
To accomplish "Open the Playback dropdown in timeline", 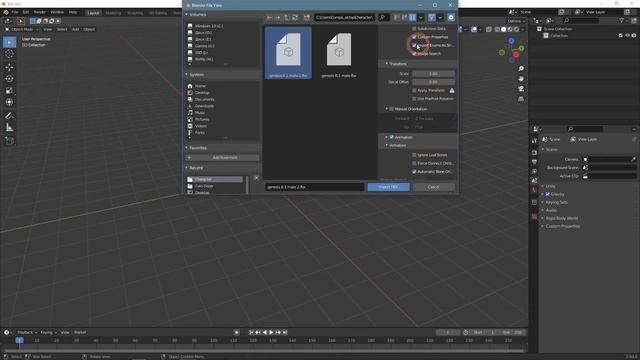I will click(x=27, y=333).
